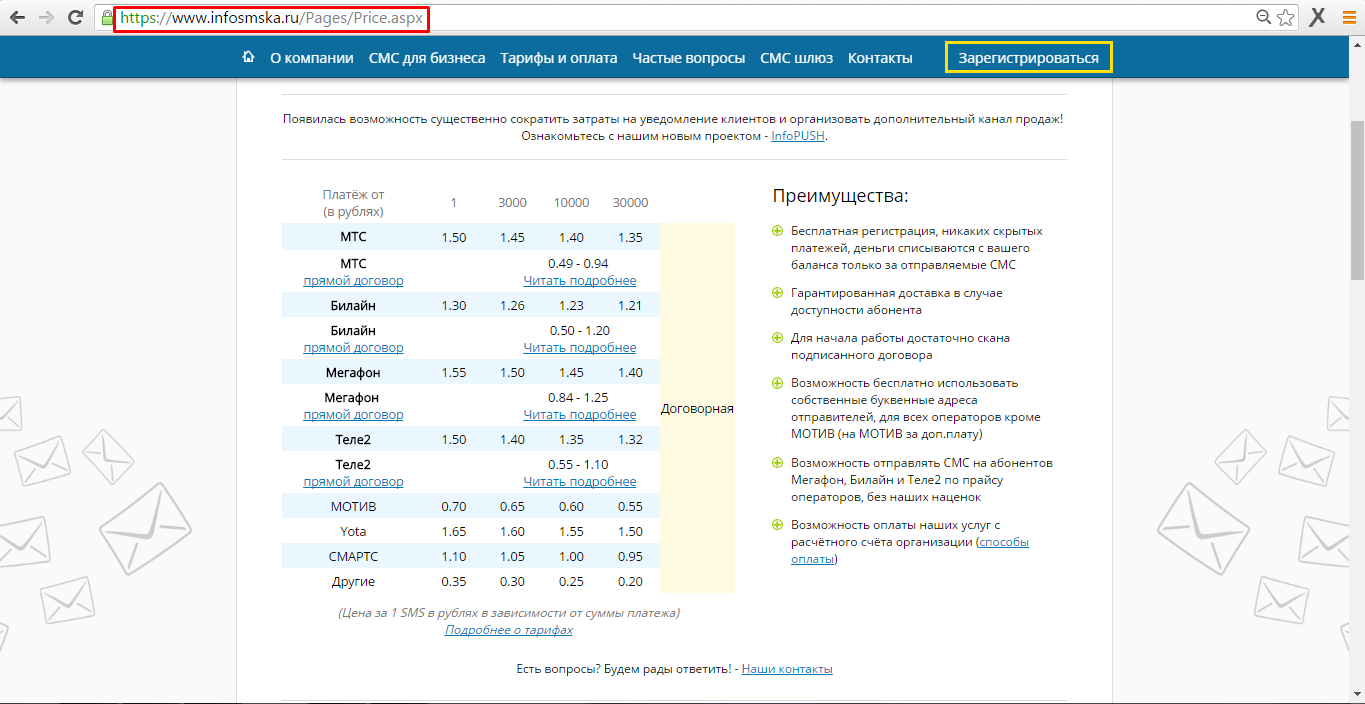1365x704 pixels.
Task: Open the Chrome hamburger menu
Action: pyautogui.click(x=1347, y=17)
